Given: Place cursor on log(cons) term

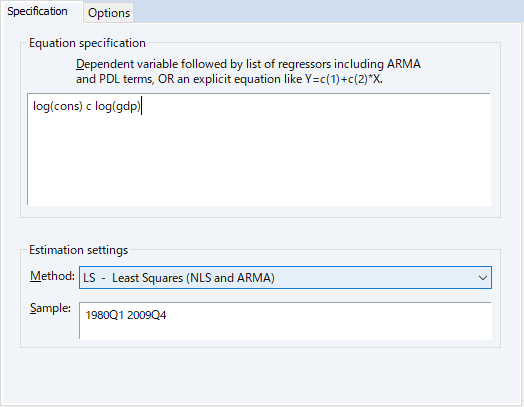Looking at the screenshot, I should point(57,106).
